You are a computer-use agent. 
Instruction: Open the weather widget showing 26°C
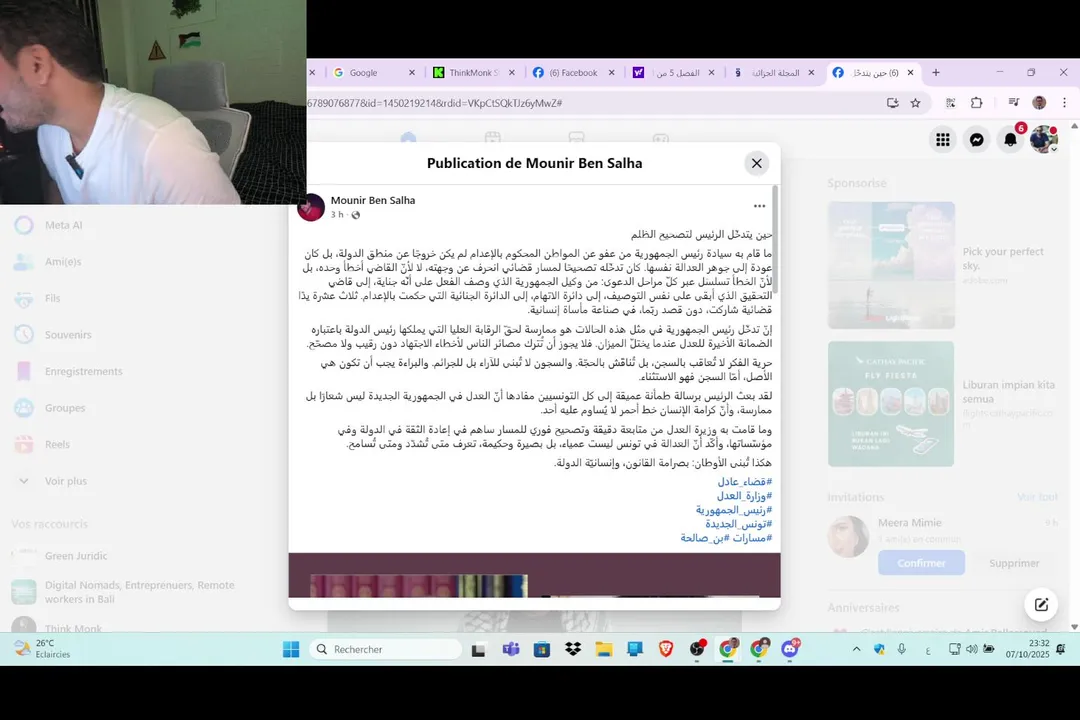point(43,648)
